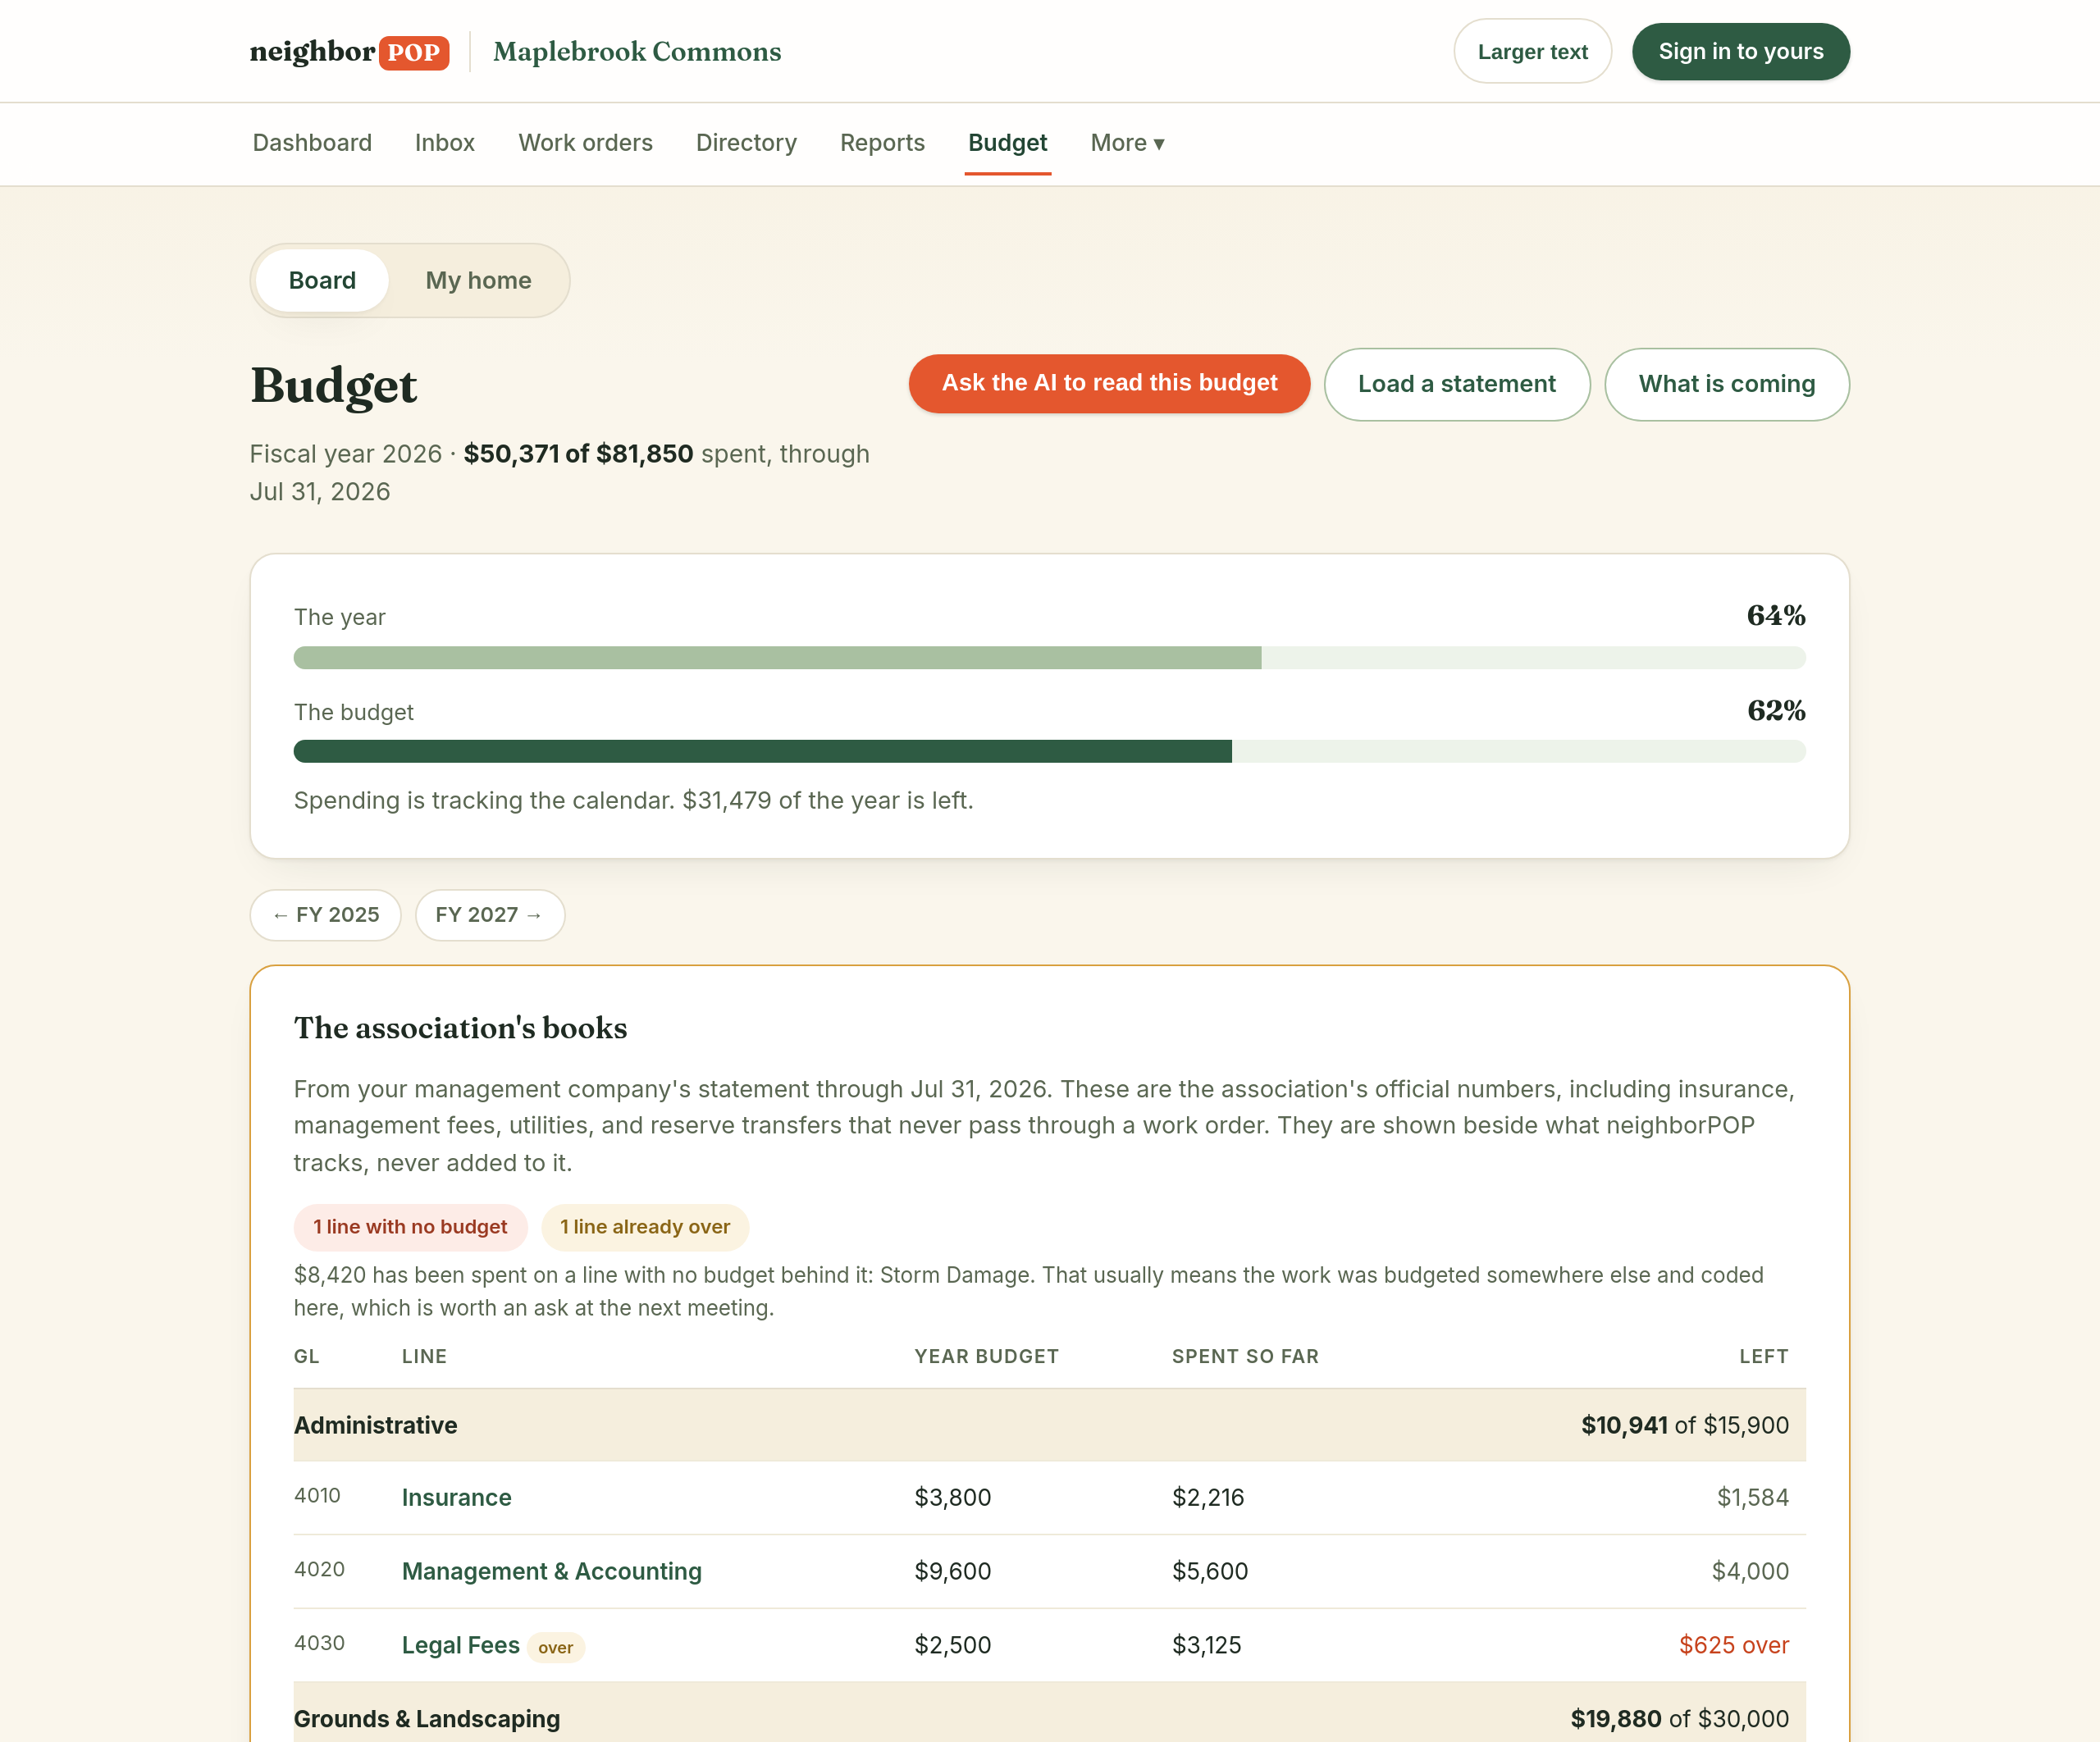Viewport: 2100px width, 1742px height.
Task: Click GL code 4010
Action: tap(317, 1495)
